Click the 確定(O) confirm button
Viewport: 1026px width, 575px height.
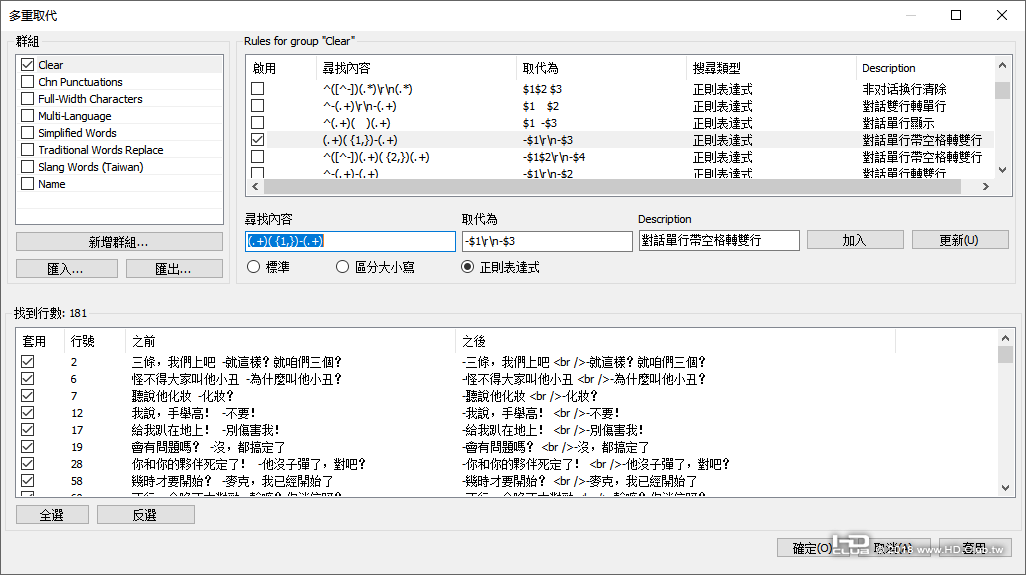click(x=813, y=548)
